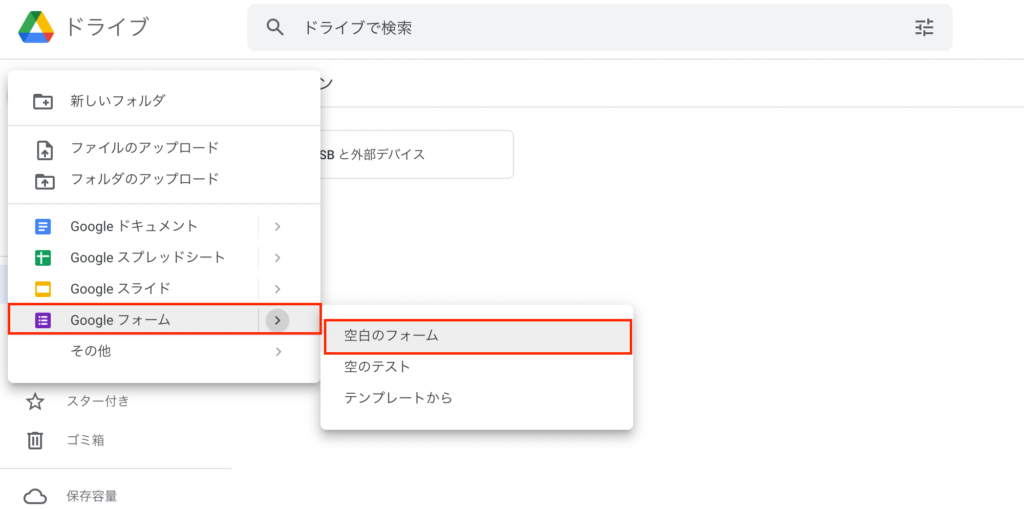Expand the Google スライド submenu arrow
1024x509 pixels.
pyautogui.click(x=278, y=289)
